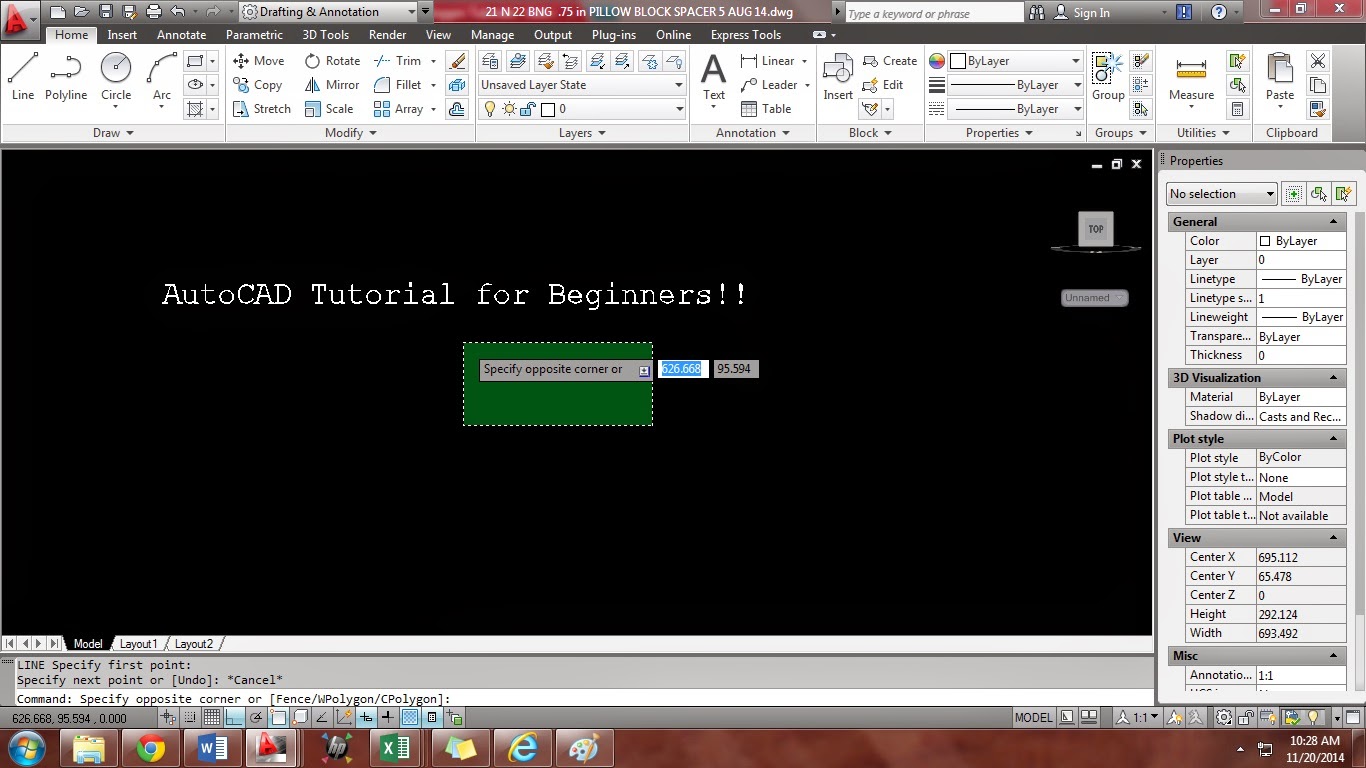Viewport: 1366px width, 768px height.
Task: Toggle Grid Display in the status bar
Action: click(x=214, y=717)
